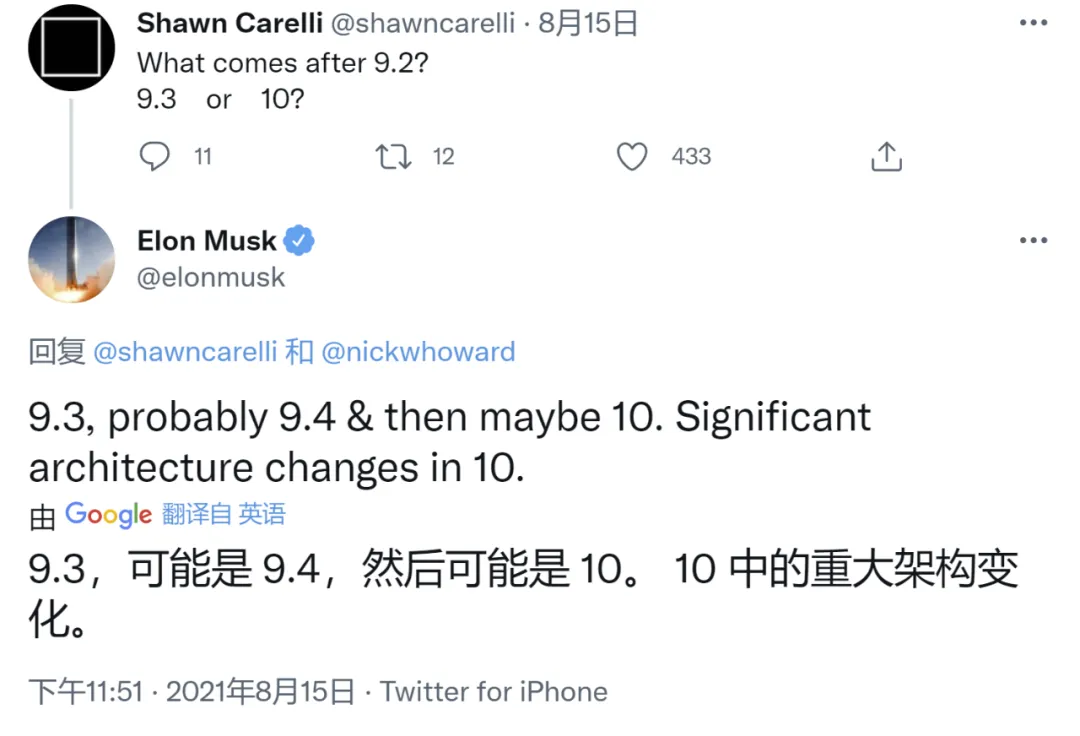Click the @shawncarelli handle in the tweet header
The width and height of the screenshot is (1080, 736).
(x=423, y=23)
